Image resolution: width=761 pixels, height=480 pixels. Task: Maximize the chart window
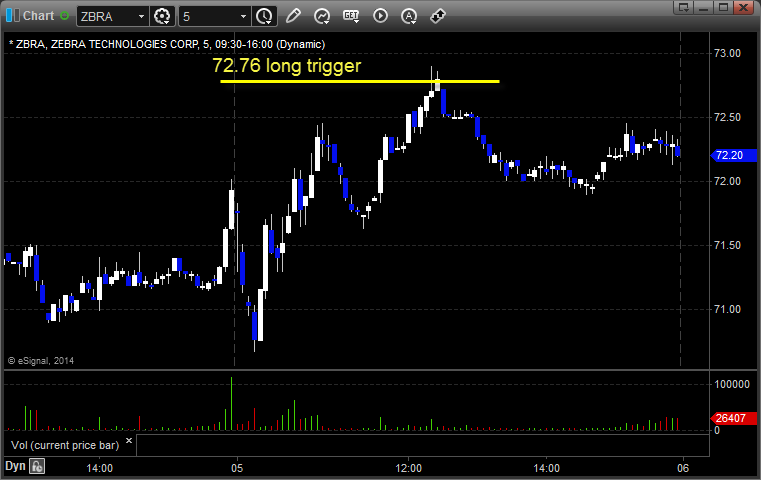pos(723,7)
